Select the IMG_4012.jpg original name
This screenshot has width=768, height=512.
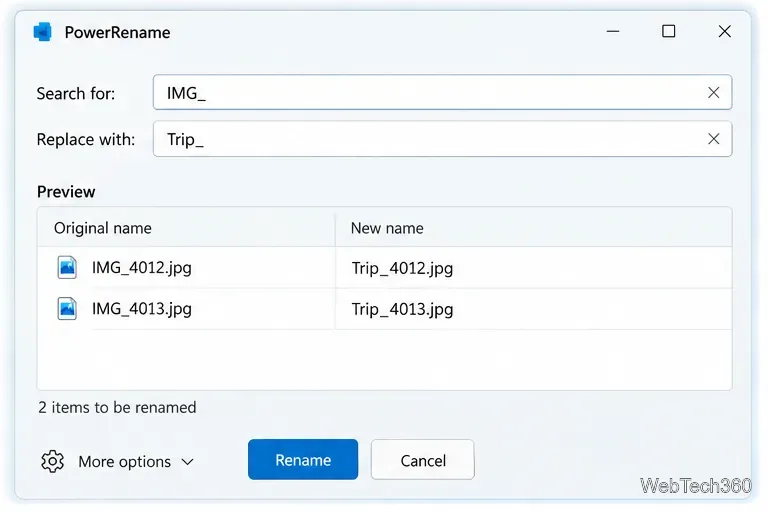(142, 268)
